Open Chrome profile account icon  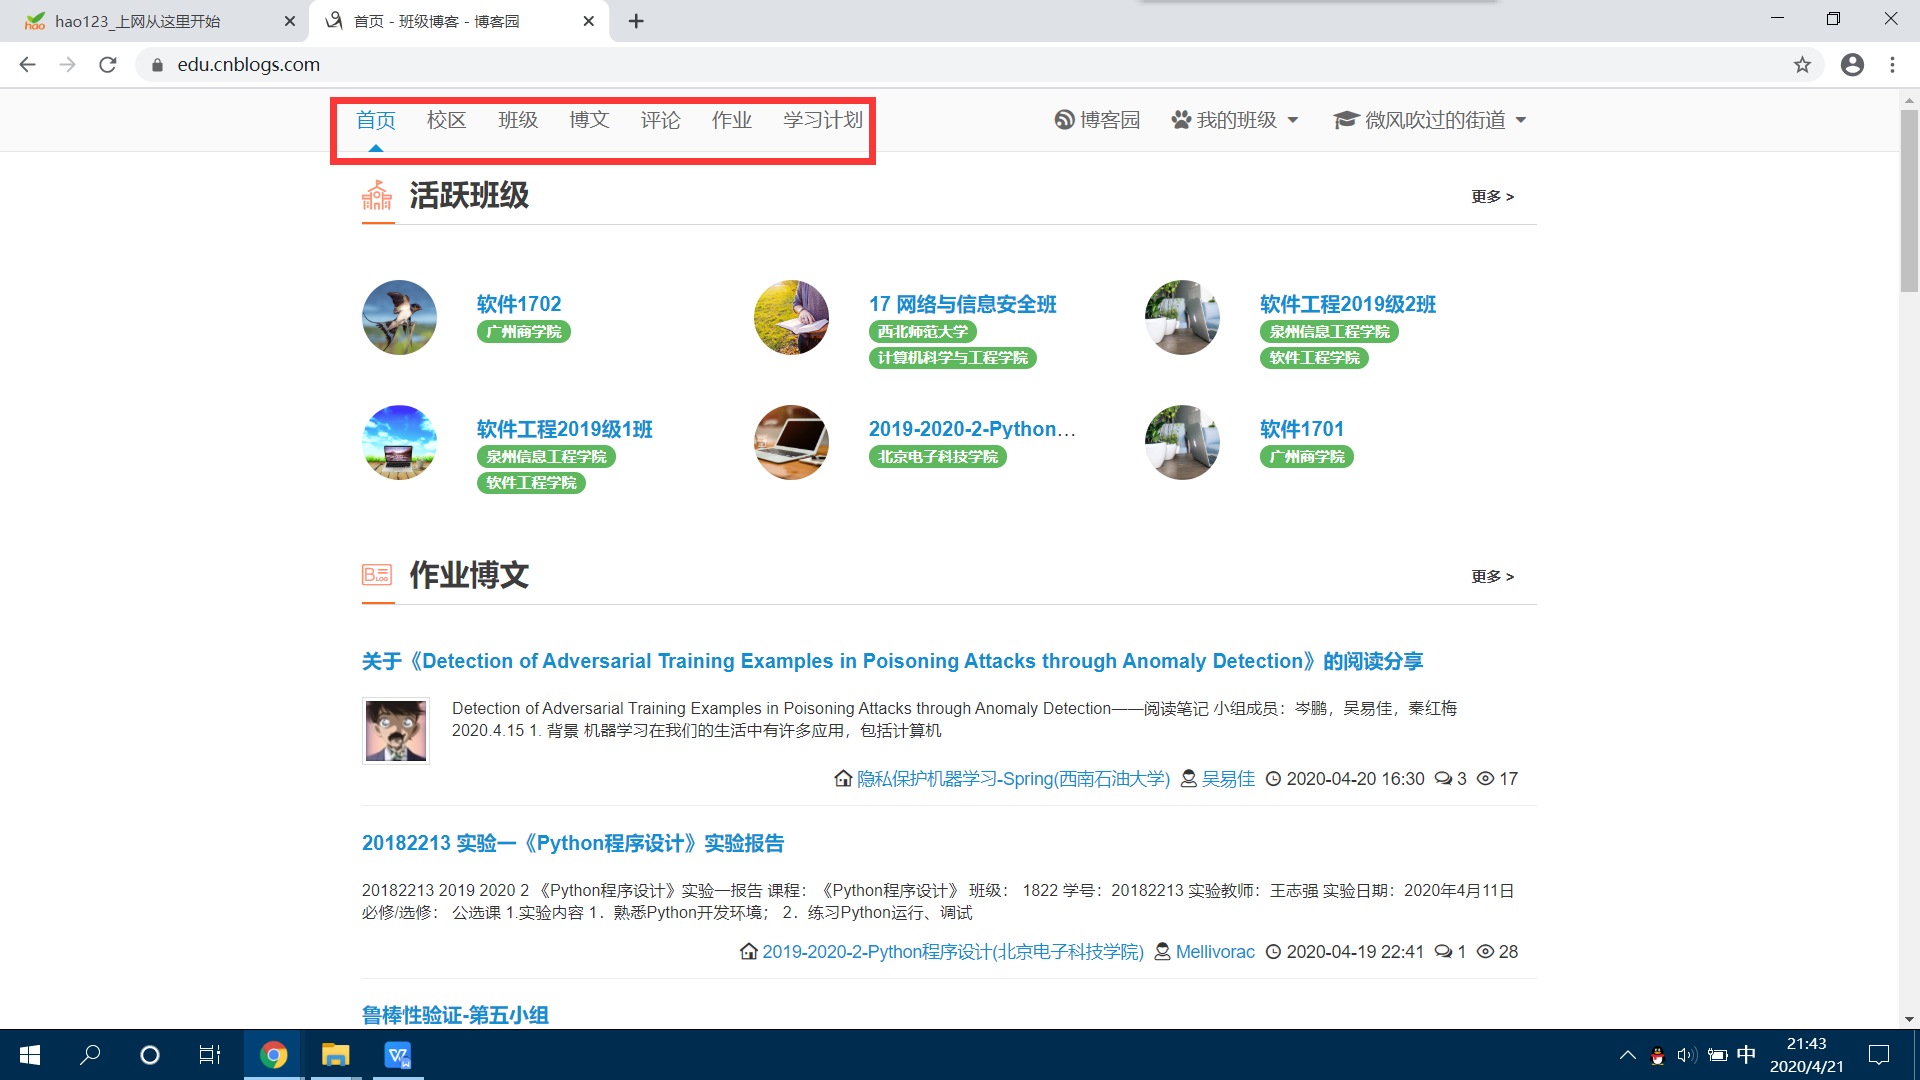click(1852, 65)
